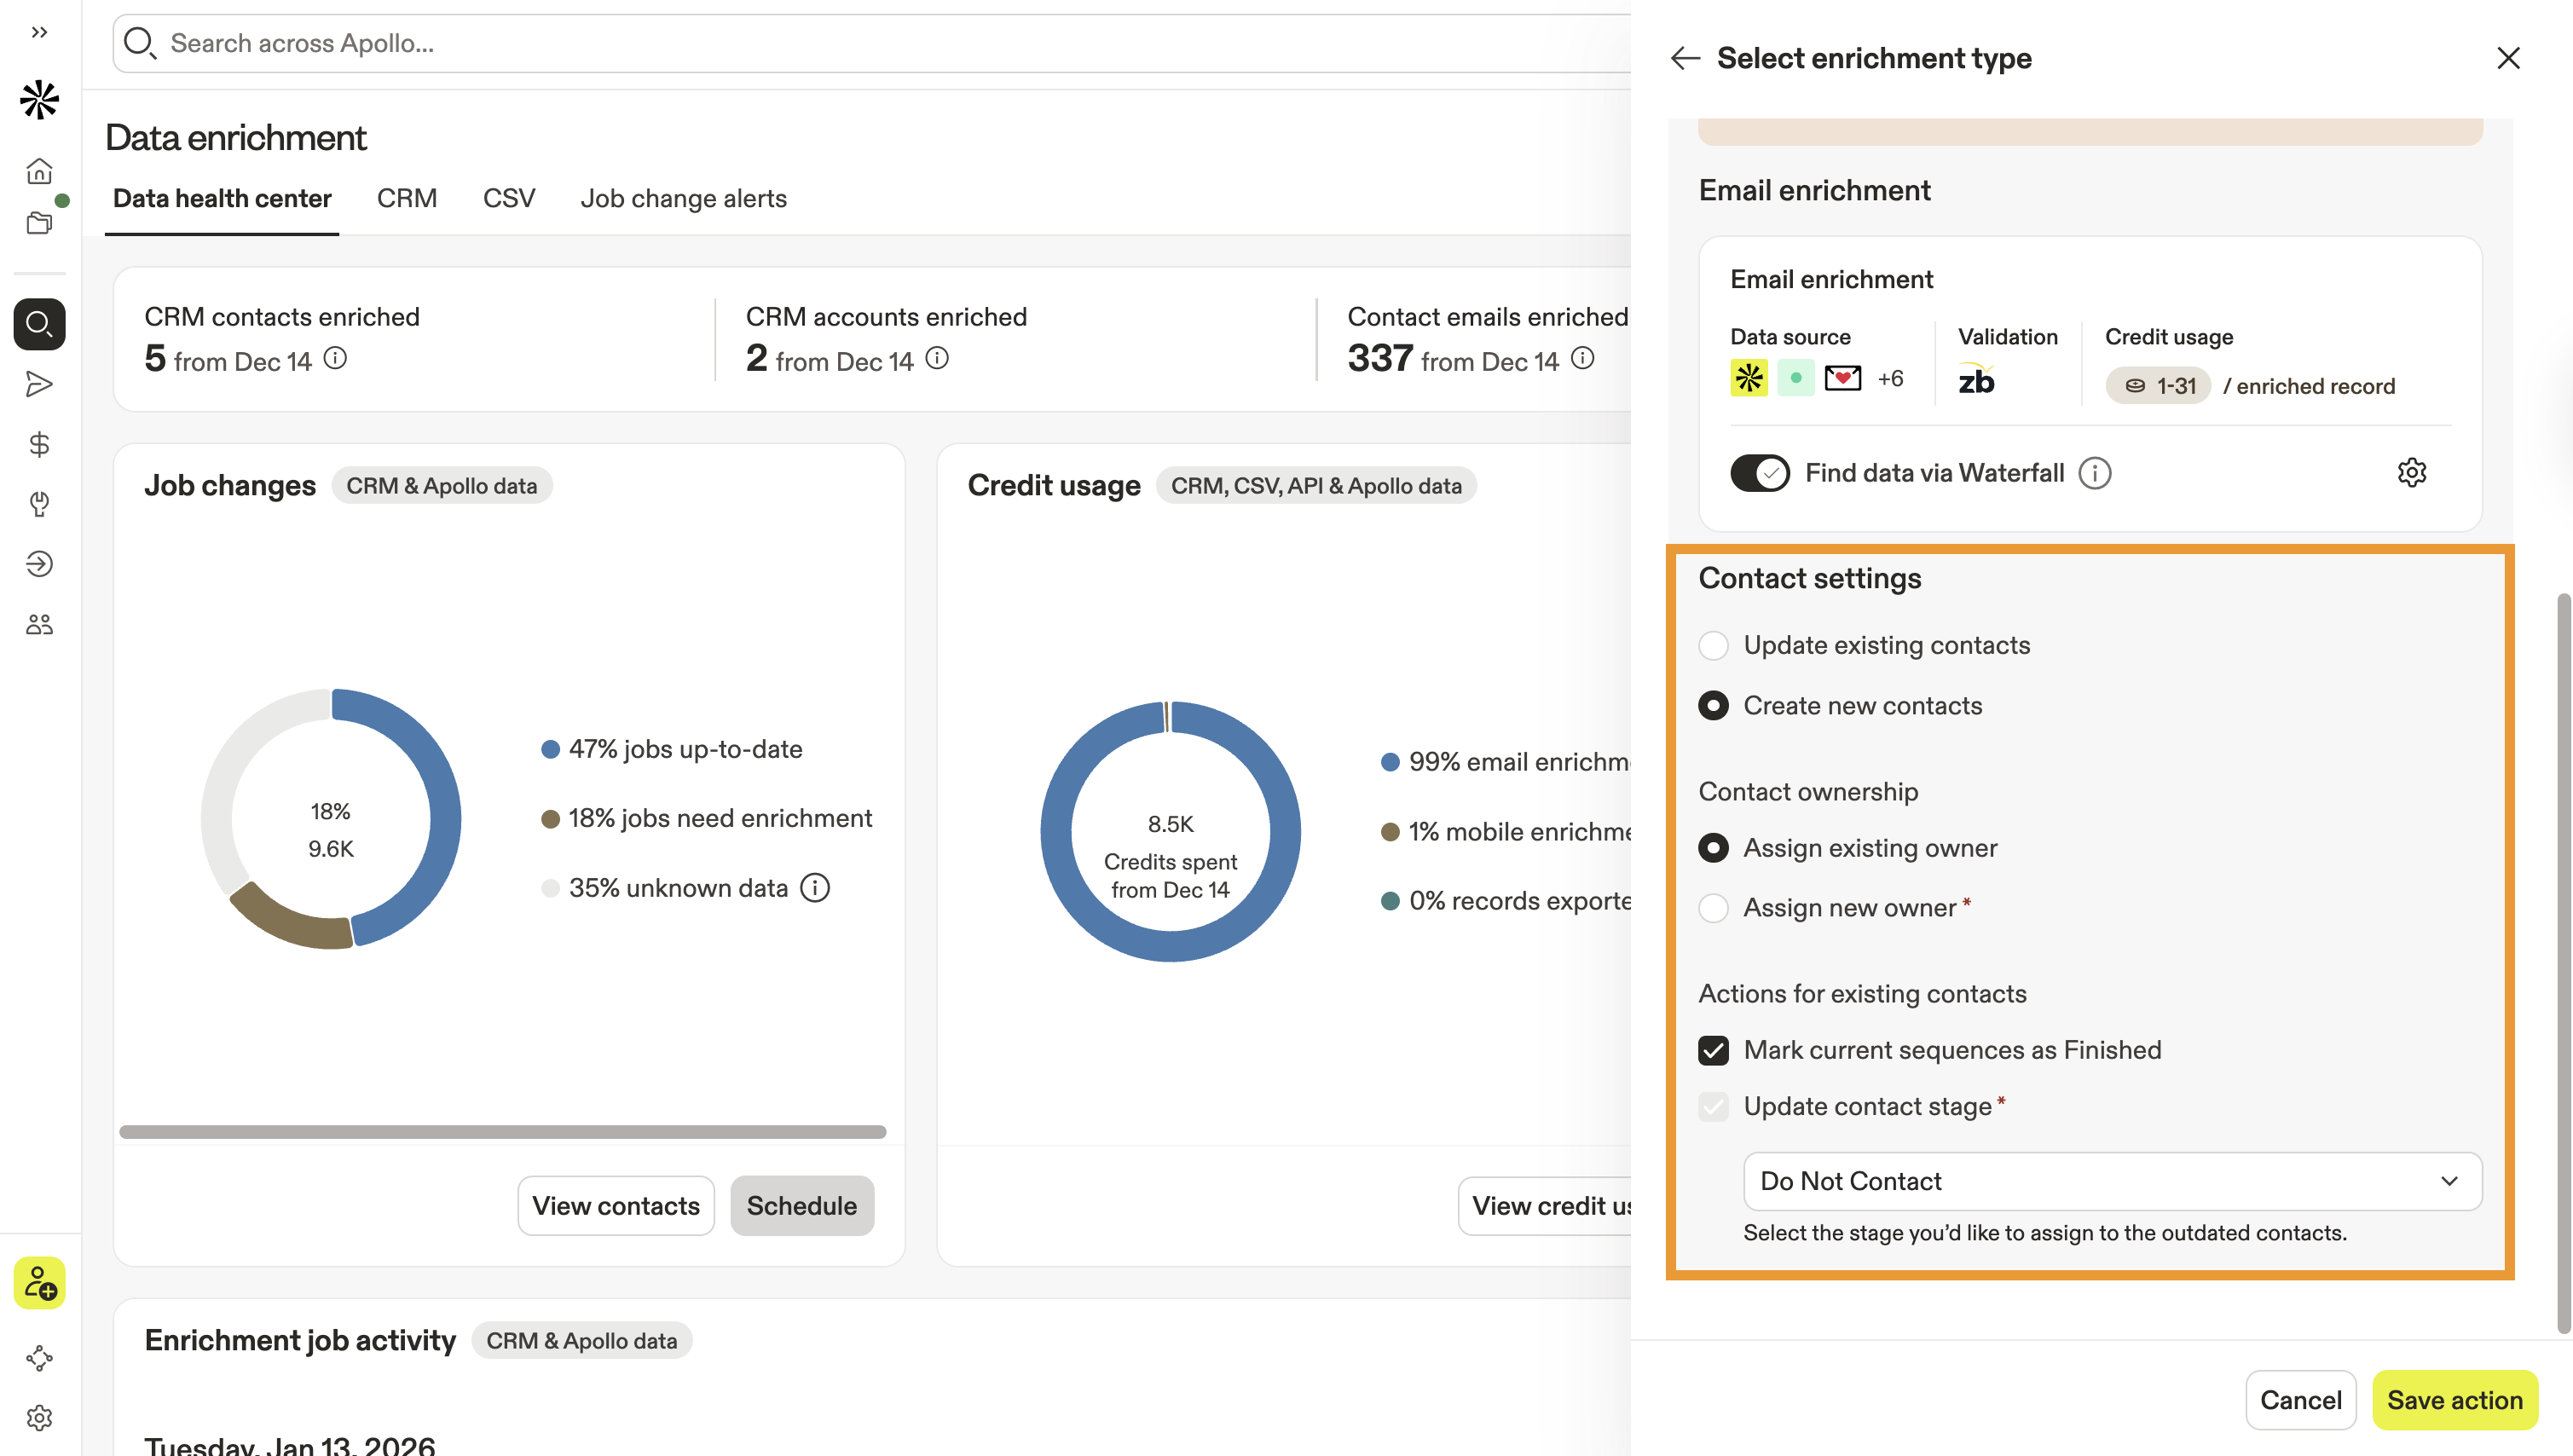
Task: Open the Do Not Contact stage dropdown
Action: [x=2111, y=1181]
